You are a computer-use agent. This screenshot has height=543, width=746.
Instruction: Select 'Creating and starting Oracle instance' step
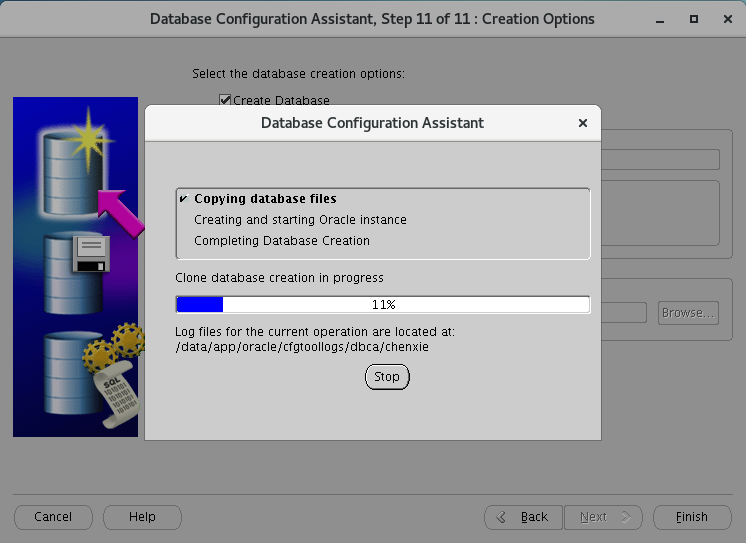(x=300, y=220)
